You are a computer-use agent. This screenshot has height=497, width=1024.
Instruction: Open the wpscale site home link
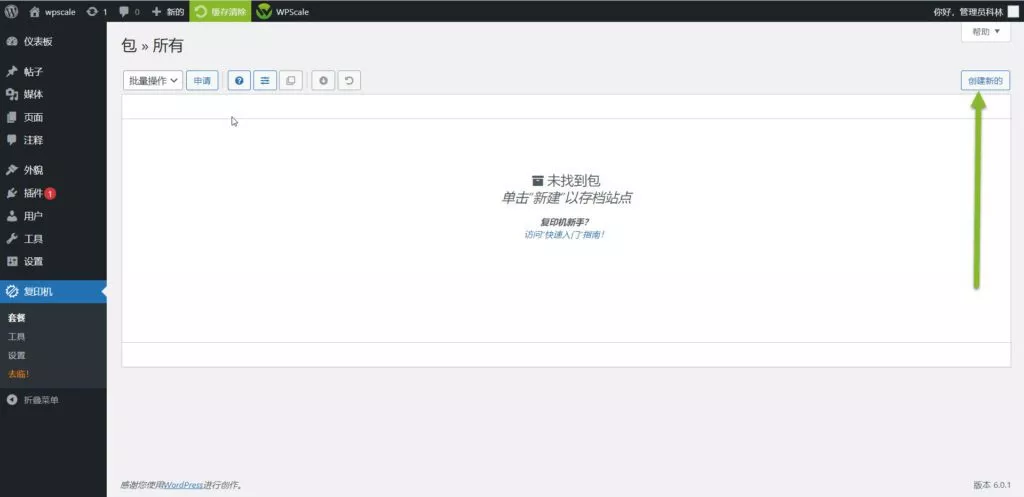[x=53, y=12]
